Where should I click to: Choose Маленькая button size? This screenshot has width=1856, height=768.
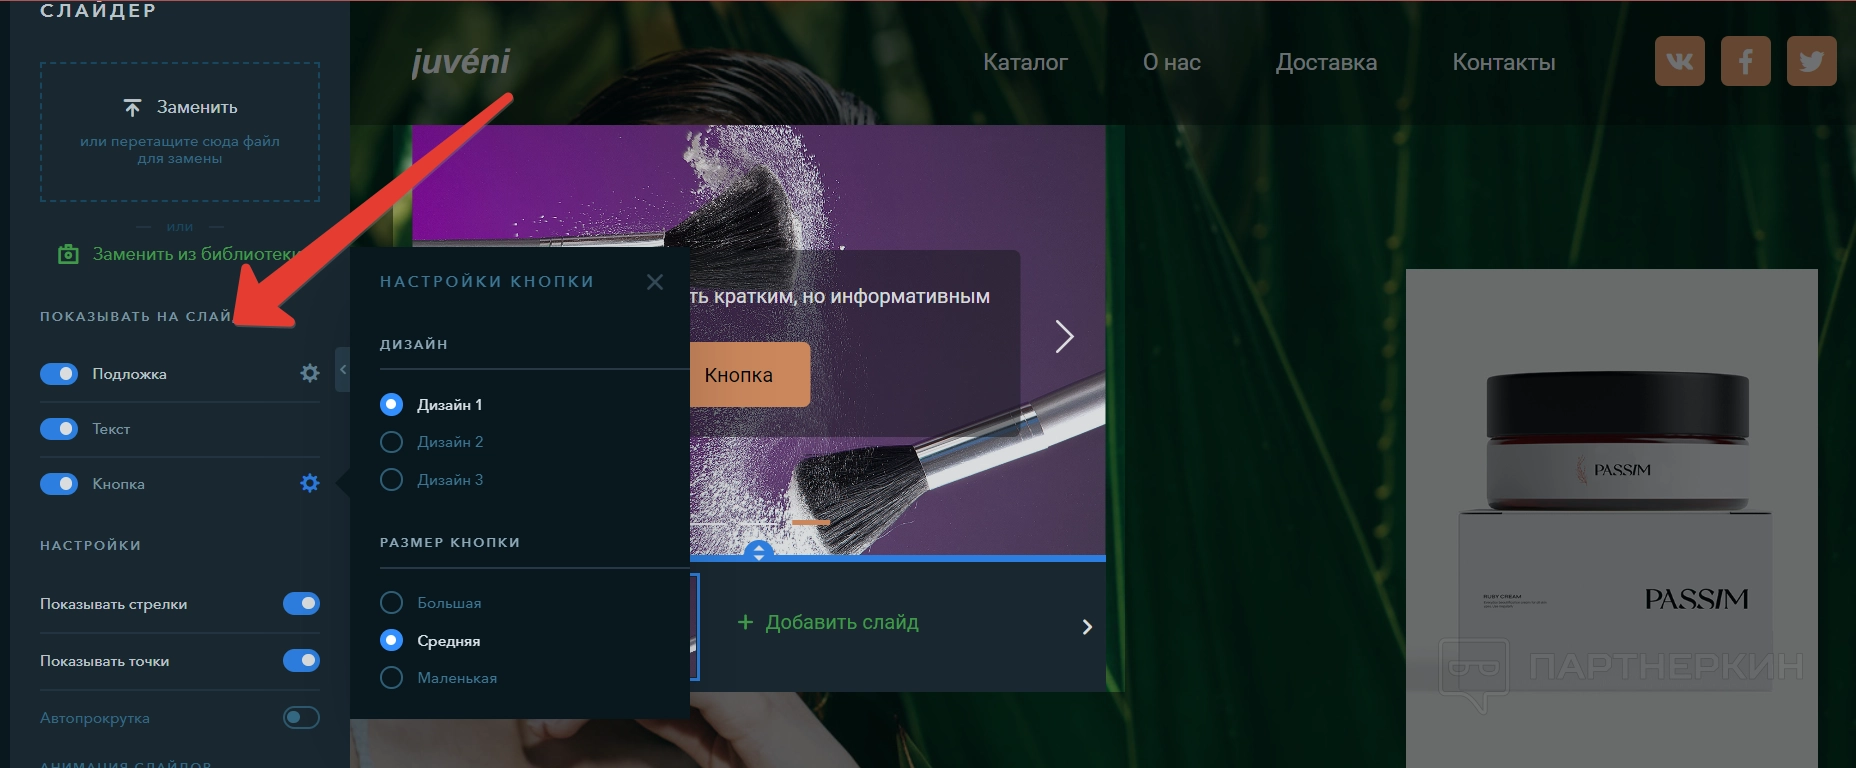[x=391, y=678]
